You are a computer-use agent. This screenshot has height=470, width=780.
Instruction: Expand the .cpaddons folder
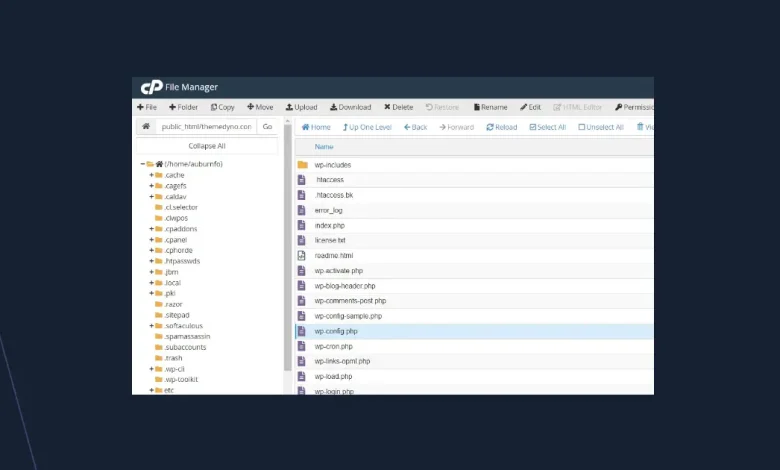151,229
